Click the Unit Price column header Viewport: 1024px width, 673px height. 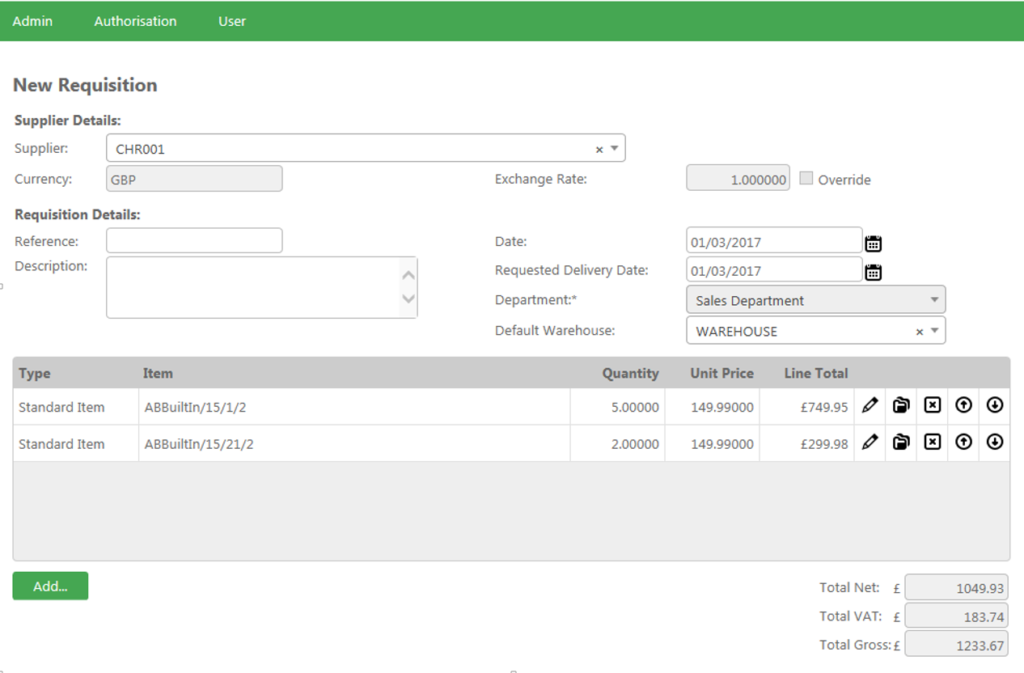tap(722, 373)
